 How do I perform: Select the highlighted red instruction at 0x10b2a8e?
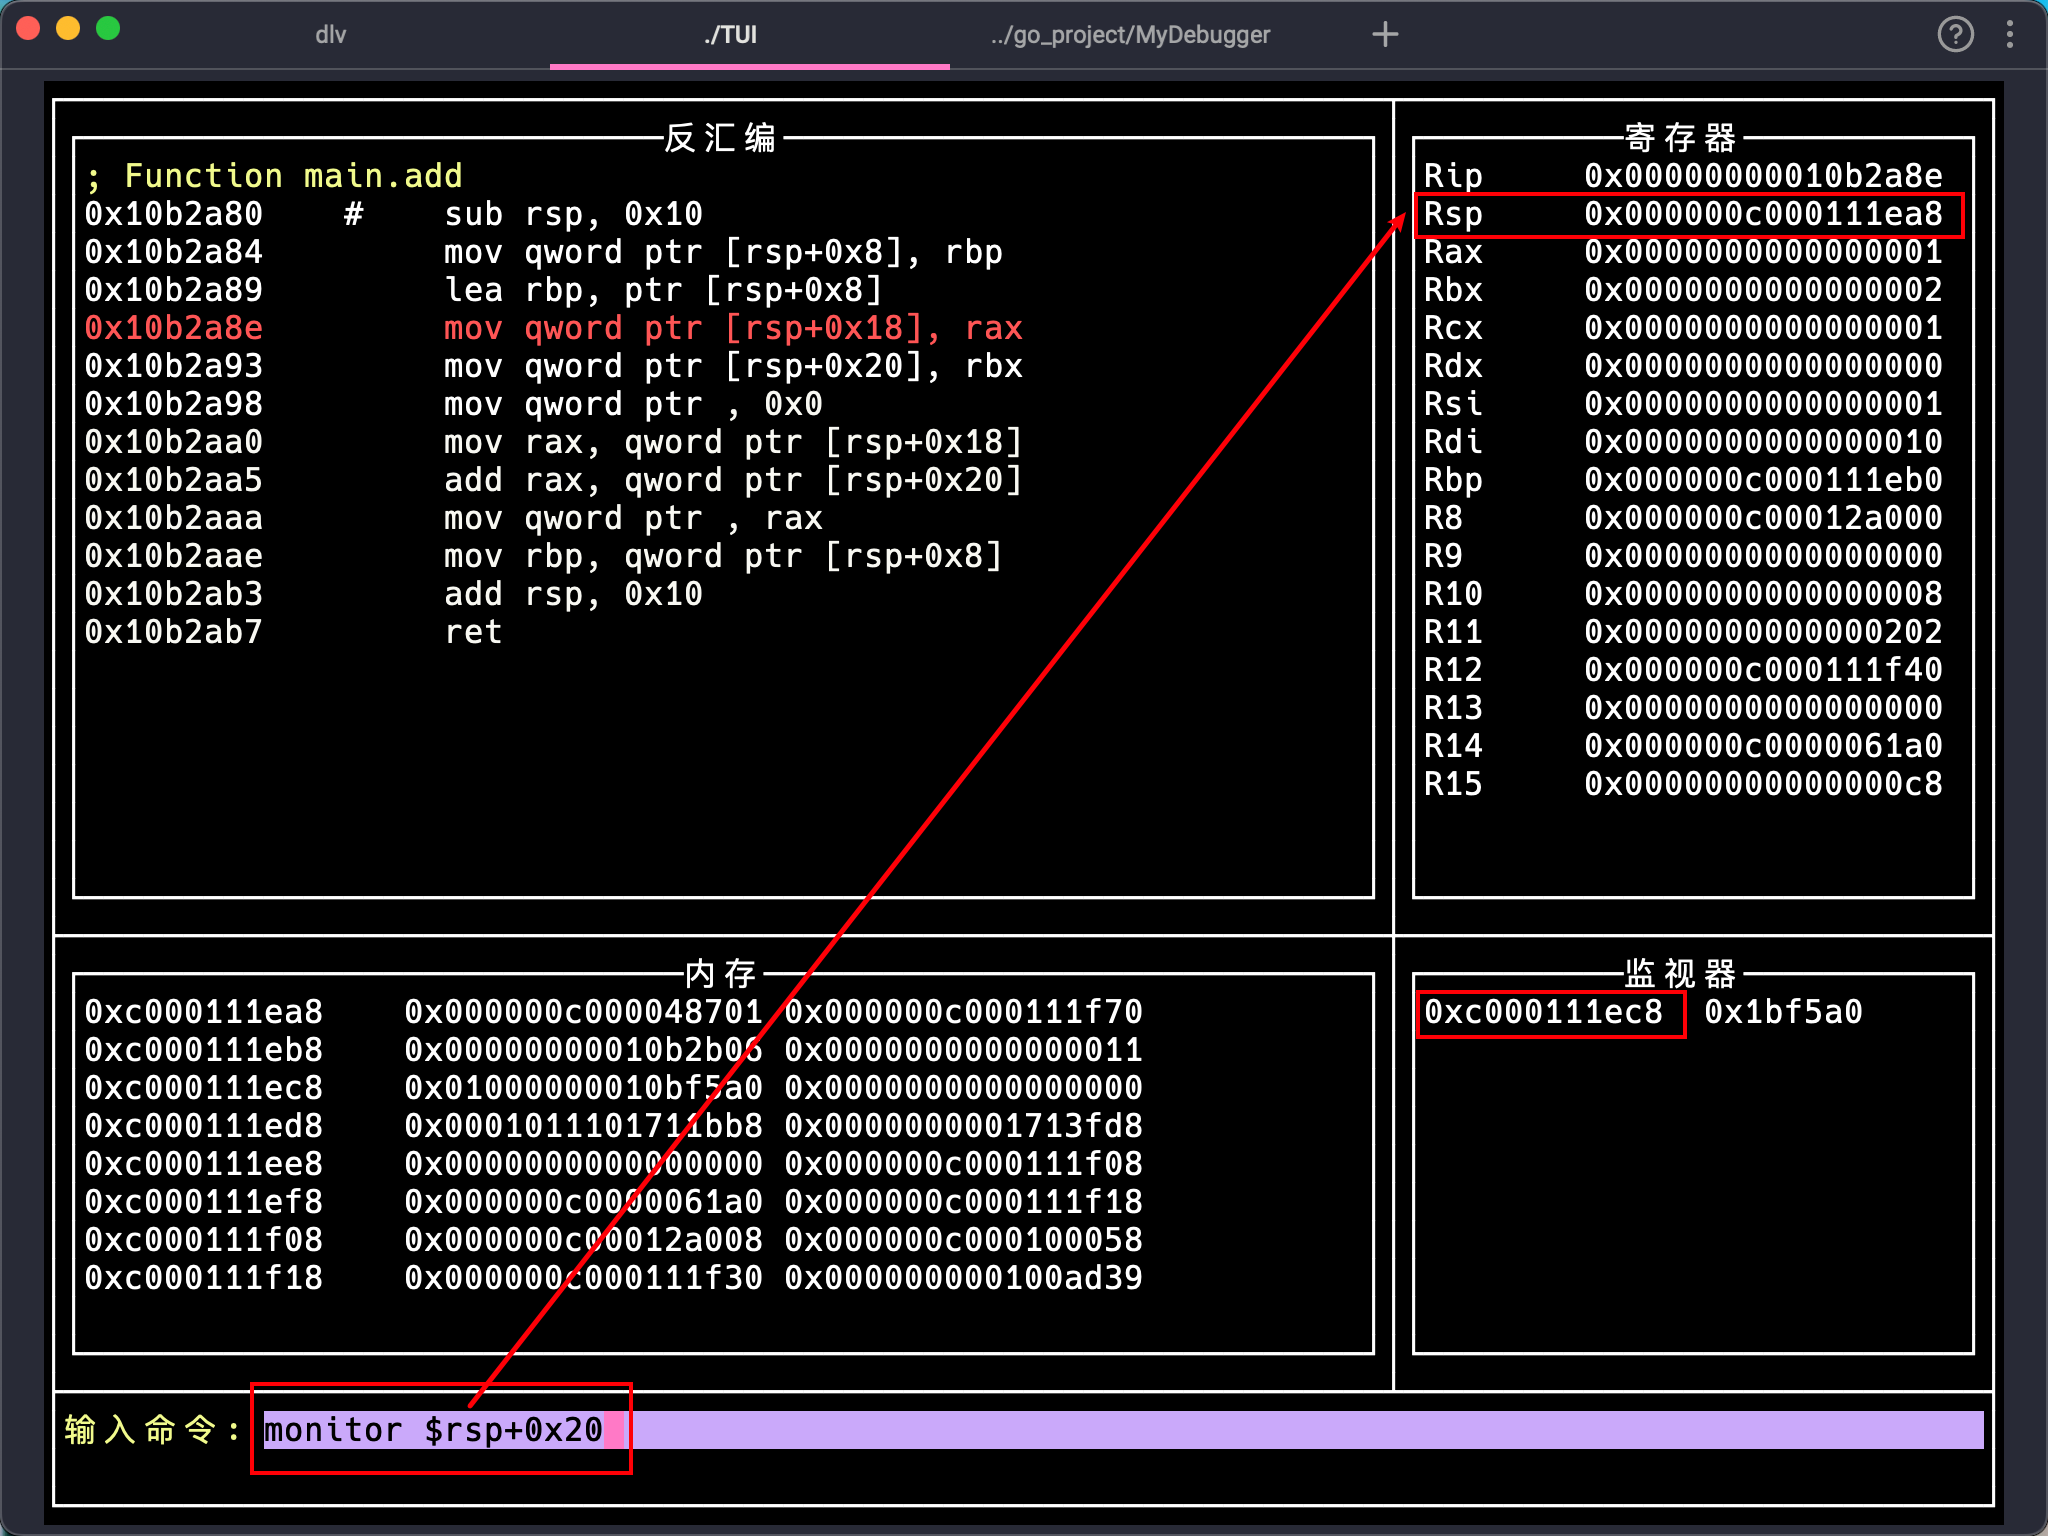(733, 328)
